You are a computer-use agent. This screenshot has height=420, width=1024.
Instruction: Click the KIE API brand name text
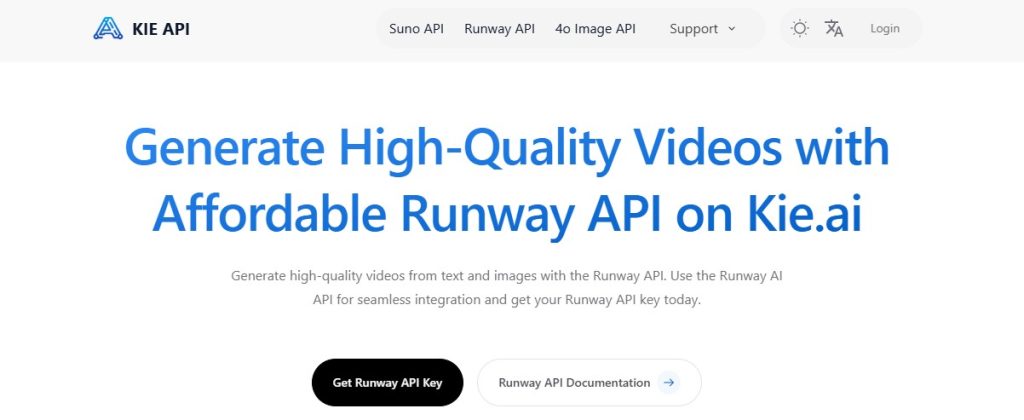(161, 29)
